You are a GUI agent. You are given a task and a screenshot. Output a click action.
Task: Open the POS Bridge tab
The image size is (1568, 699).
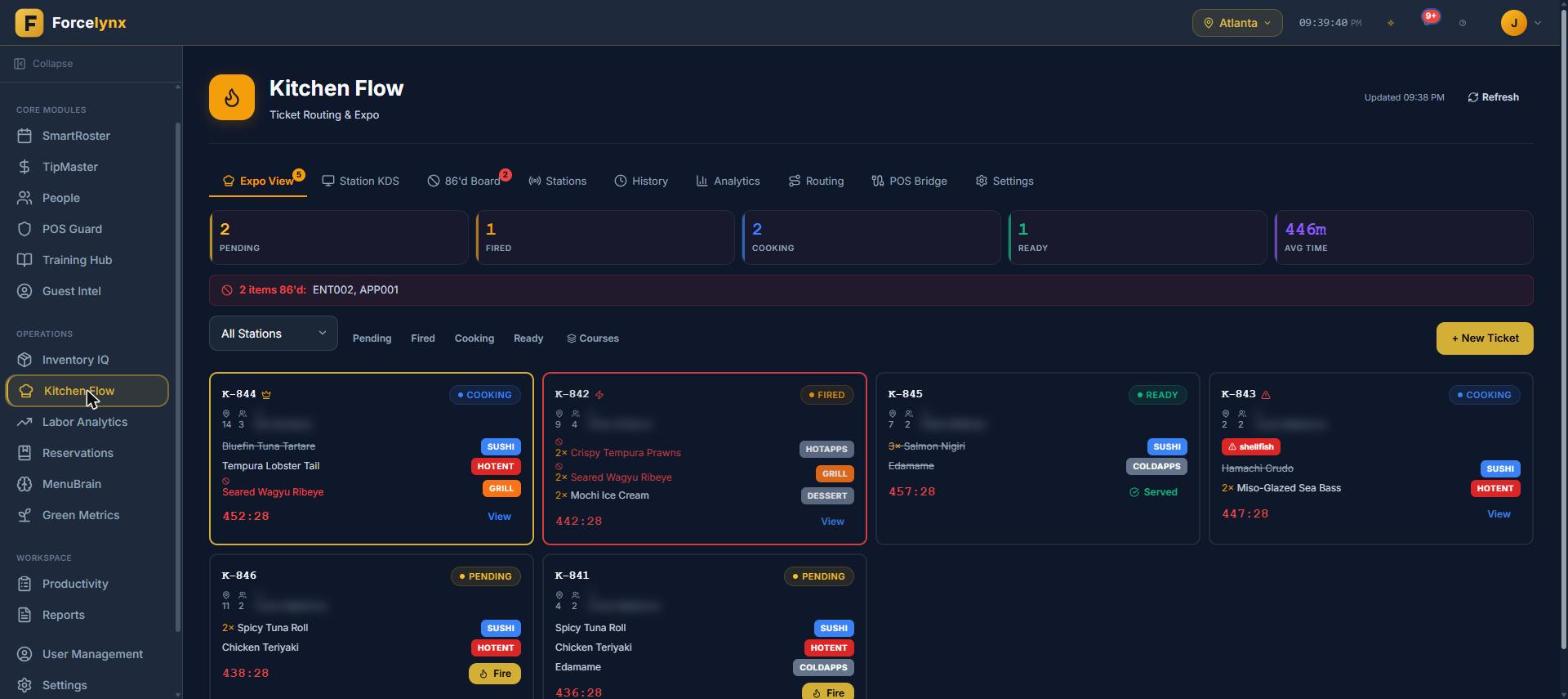point(909,181)
